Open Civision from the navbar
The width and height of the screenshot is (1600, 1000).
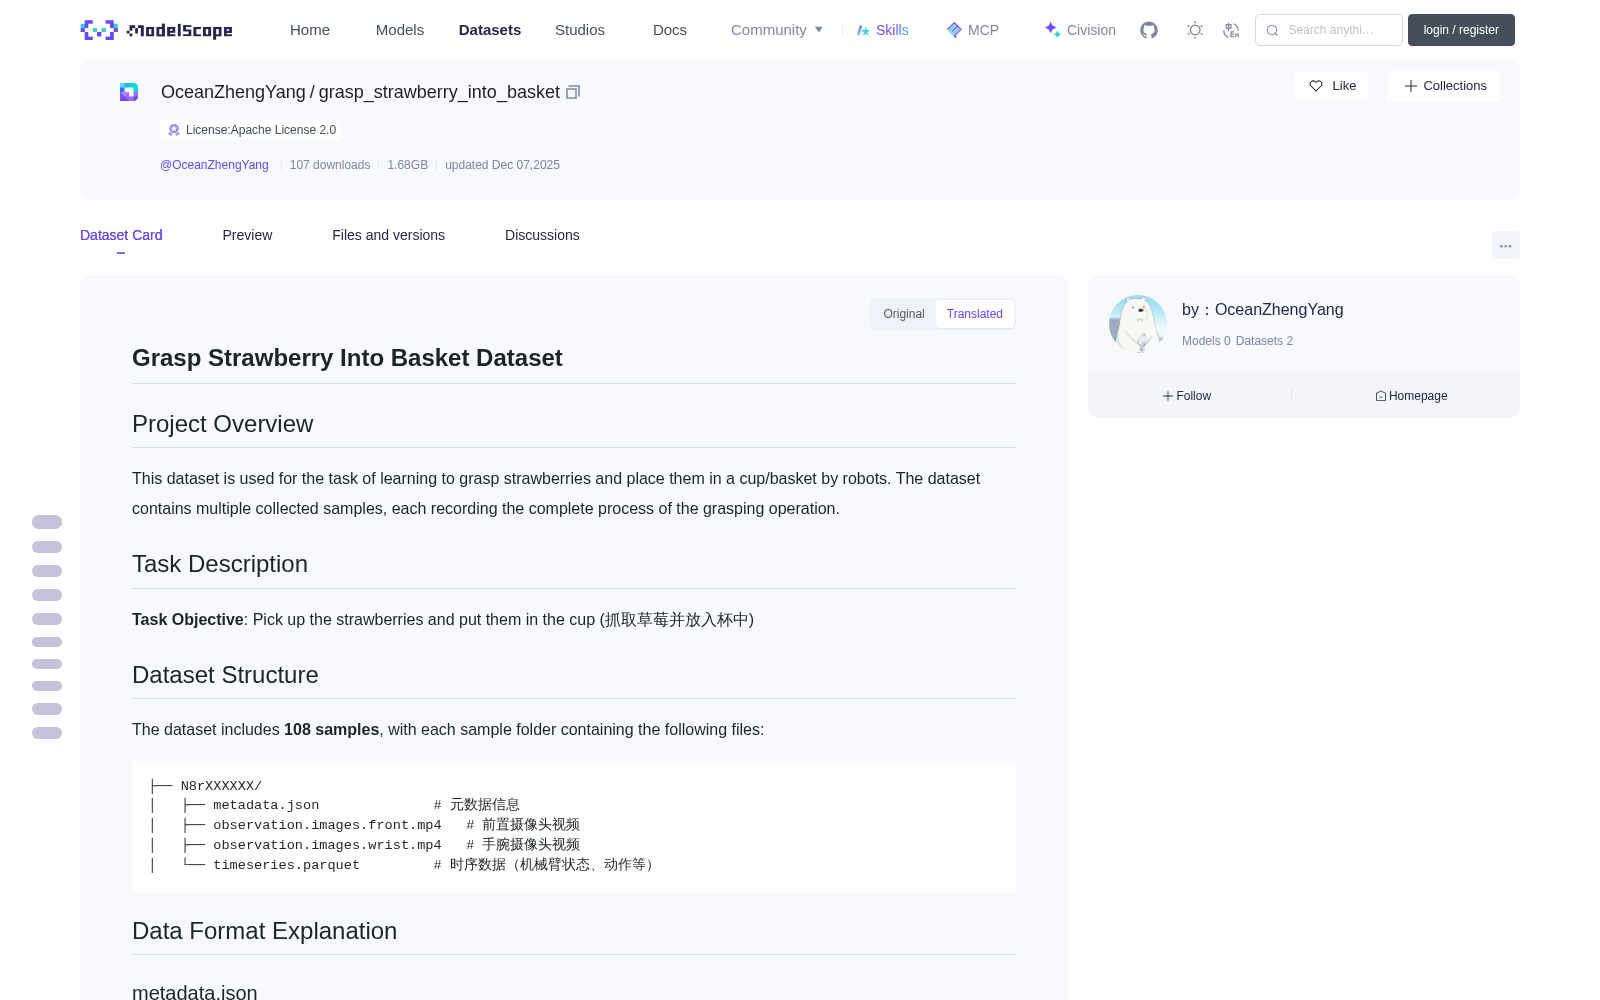pyautogui.click(x=1080, y=30)
